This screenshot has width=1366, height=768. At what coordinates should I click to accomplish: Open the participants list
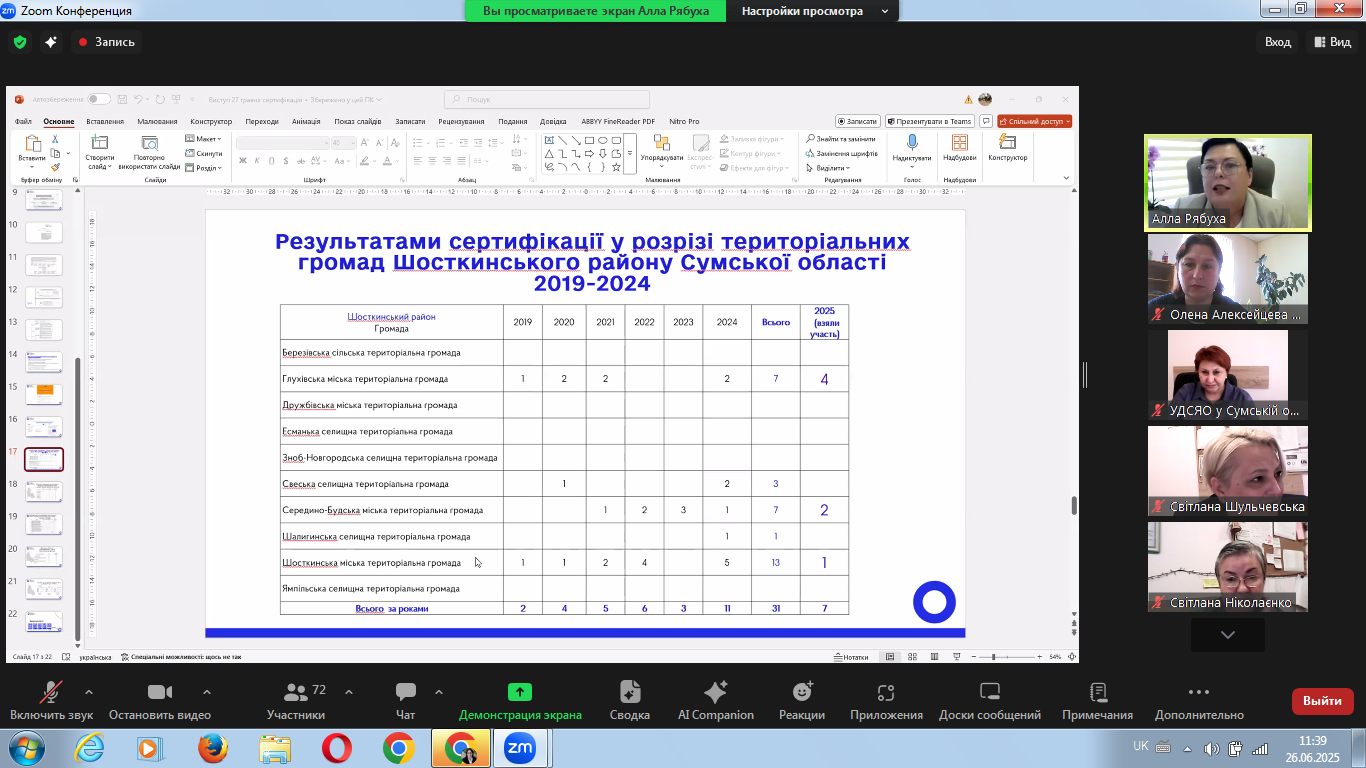click(296, 701)
